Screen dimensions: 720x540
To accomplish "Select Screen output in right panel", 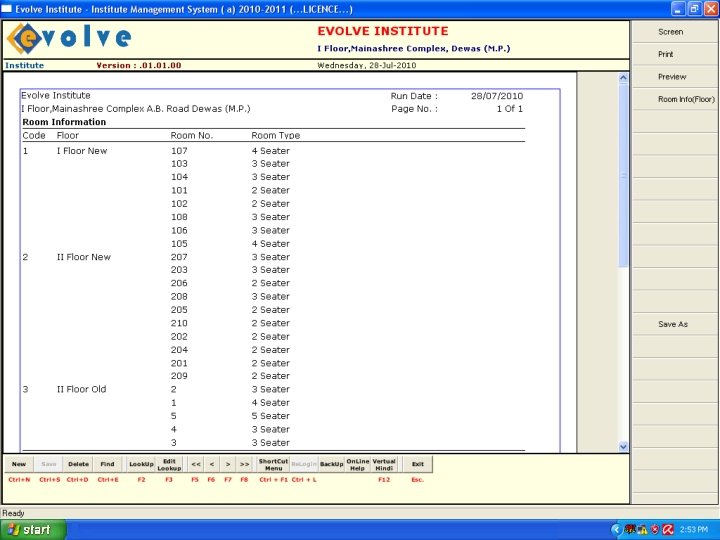I will coord(671,32).
